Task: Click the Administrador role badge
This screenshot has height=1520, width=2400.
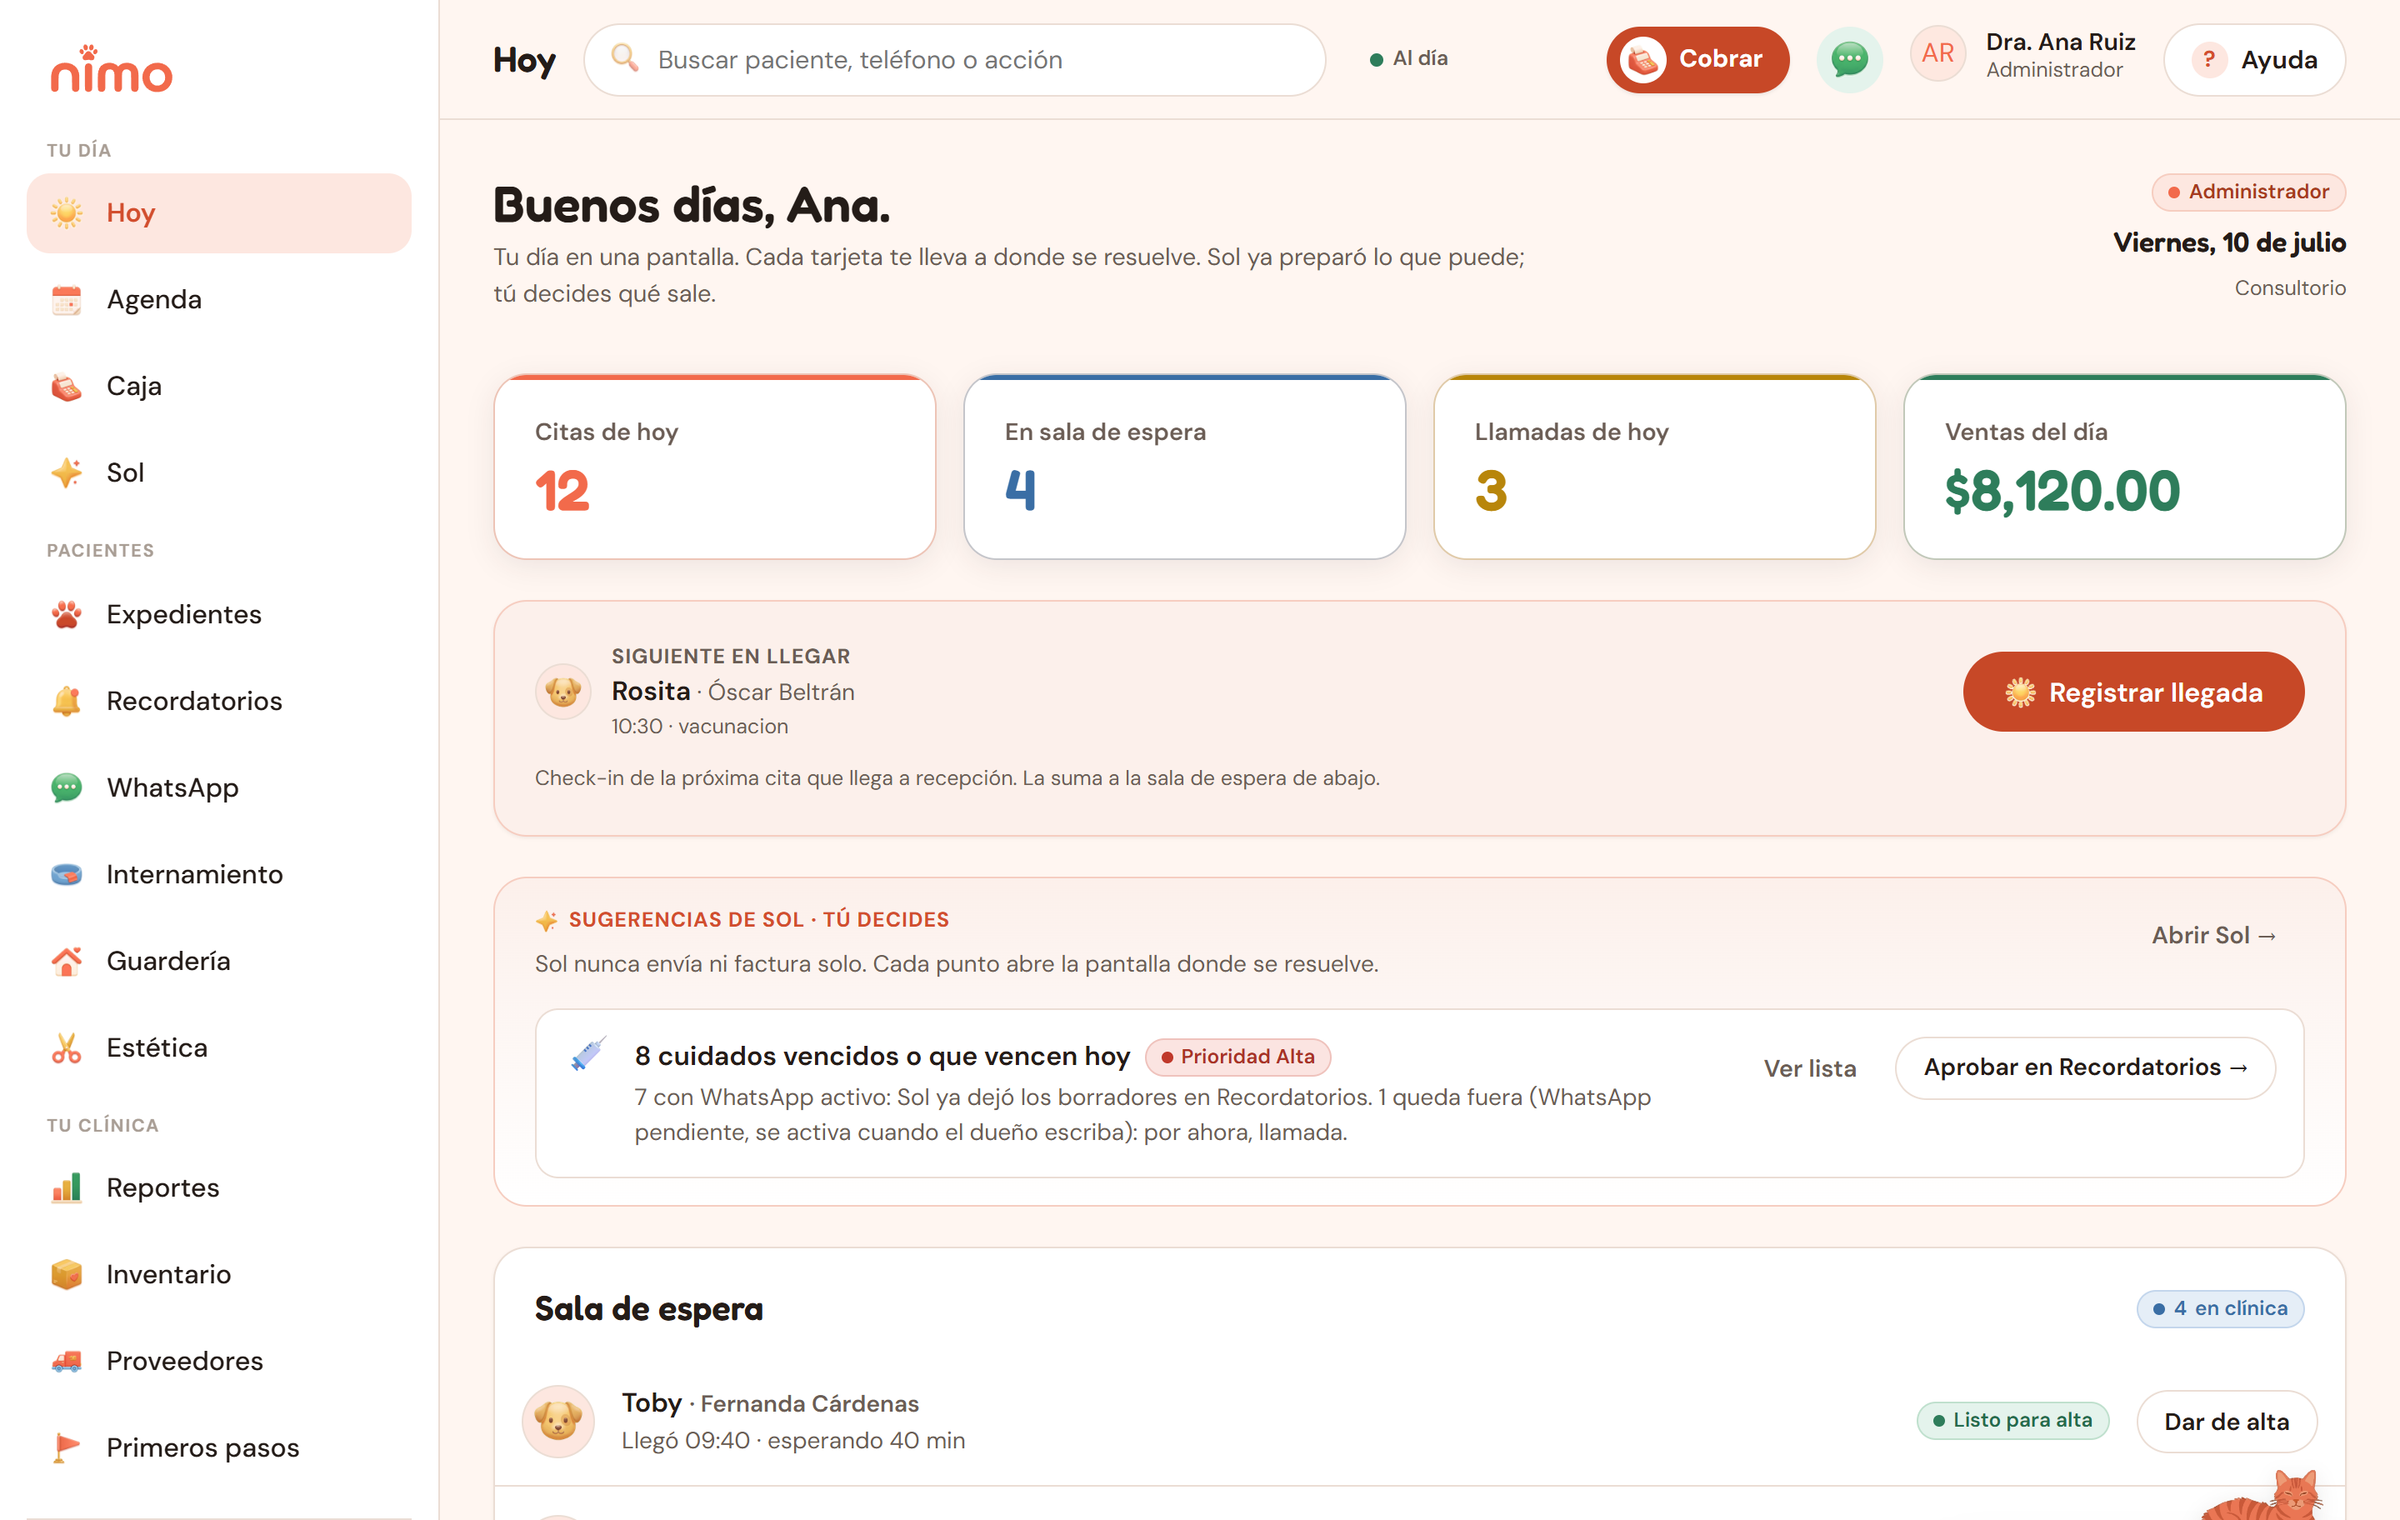Action: (x=2248, y=192)
